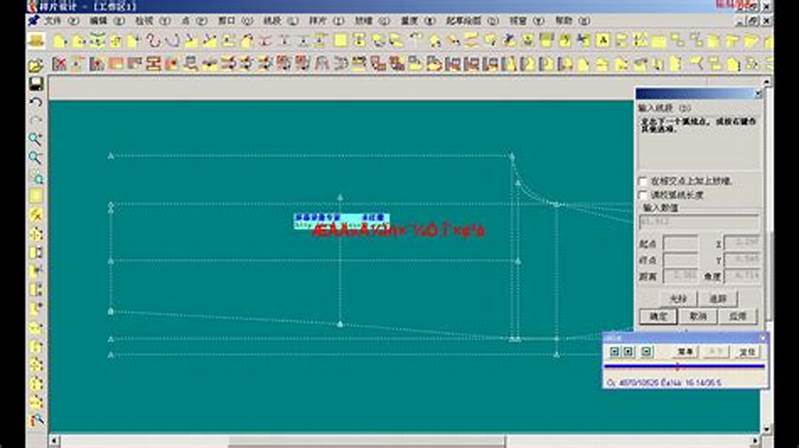The image size is (800, 448).
Task: Open the 视窗 menu
Action: coord(527,21)
